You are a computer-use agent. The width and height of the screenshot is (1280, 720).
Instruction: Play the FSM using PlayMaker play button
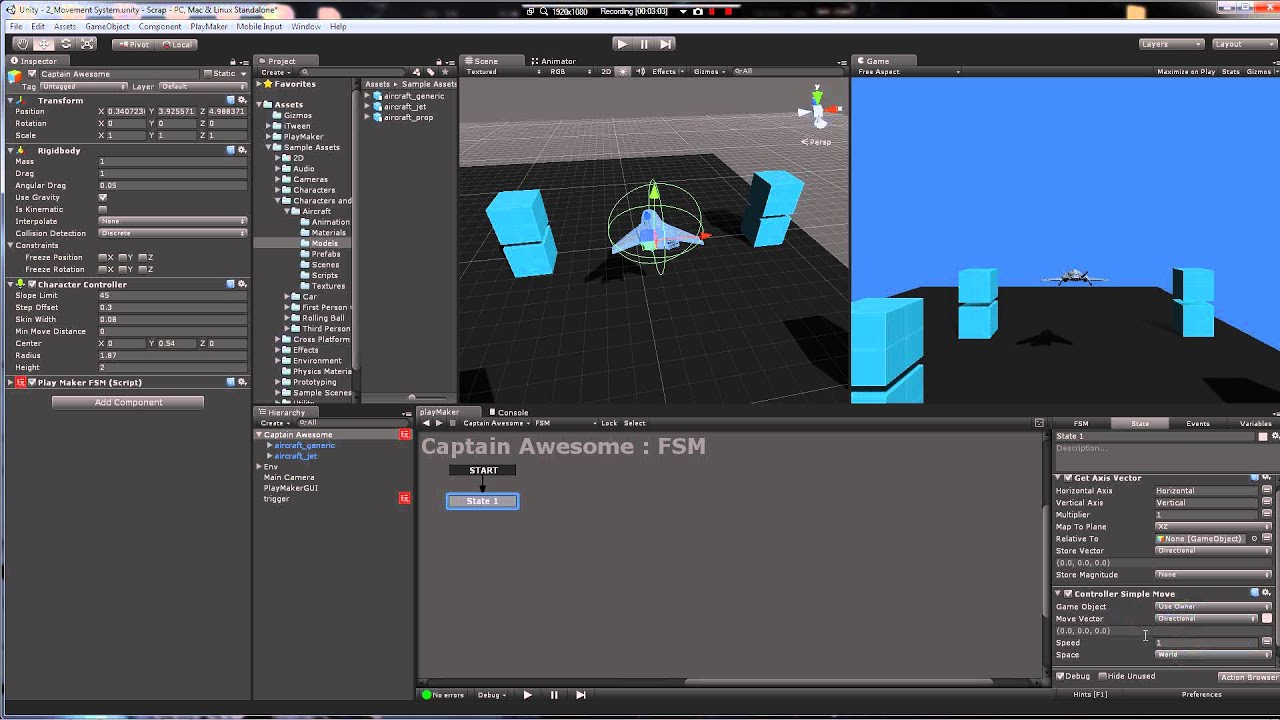[527, 695]
